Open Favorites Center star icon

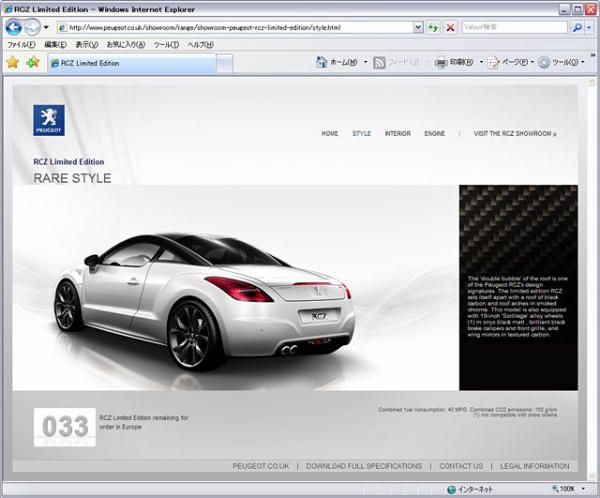tap(13, 62)
